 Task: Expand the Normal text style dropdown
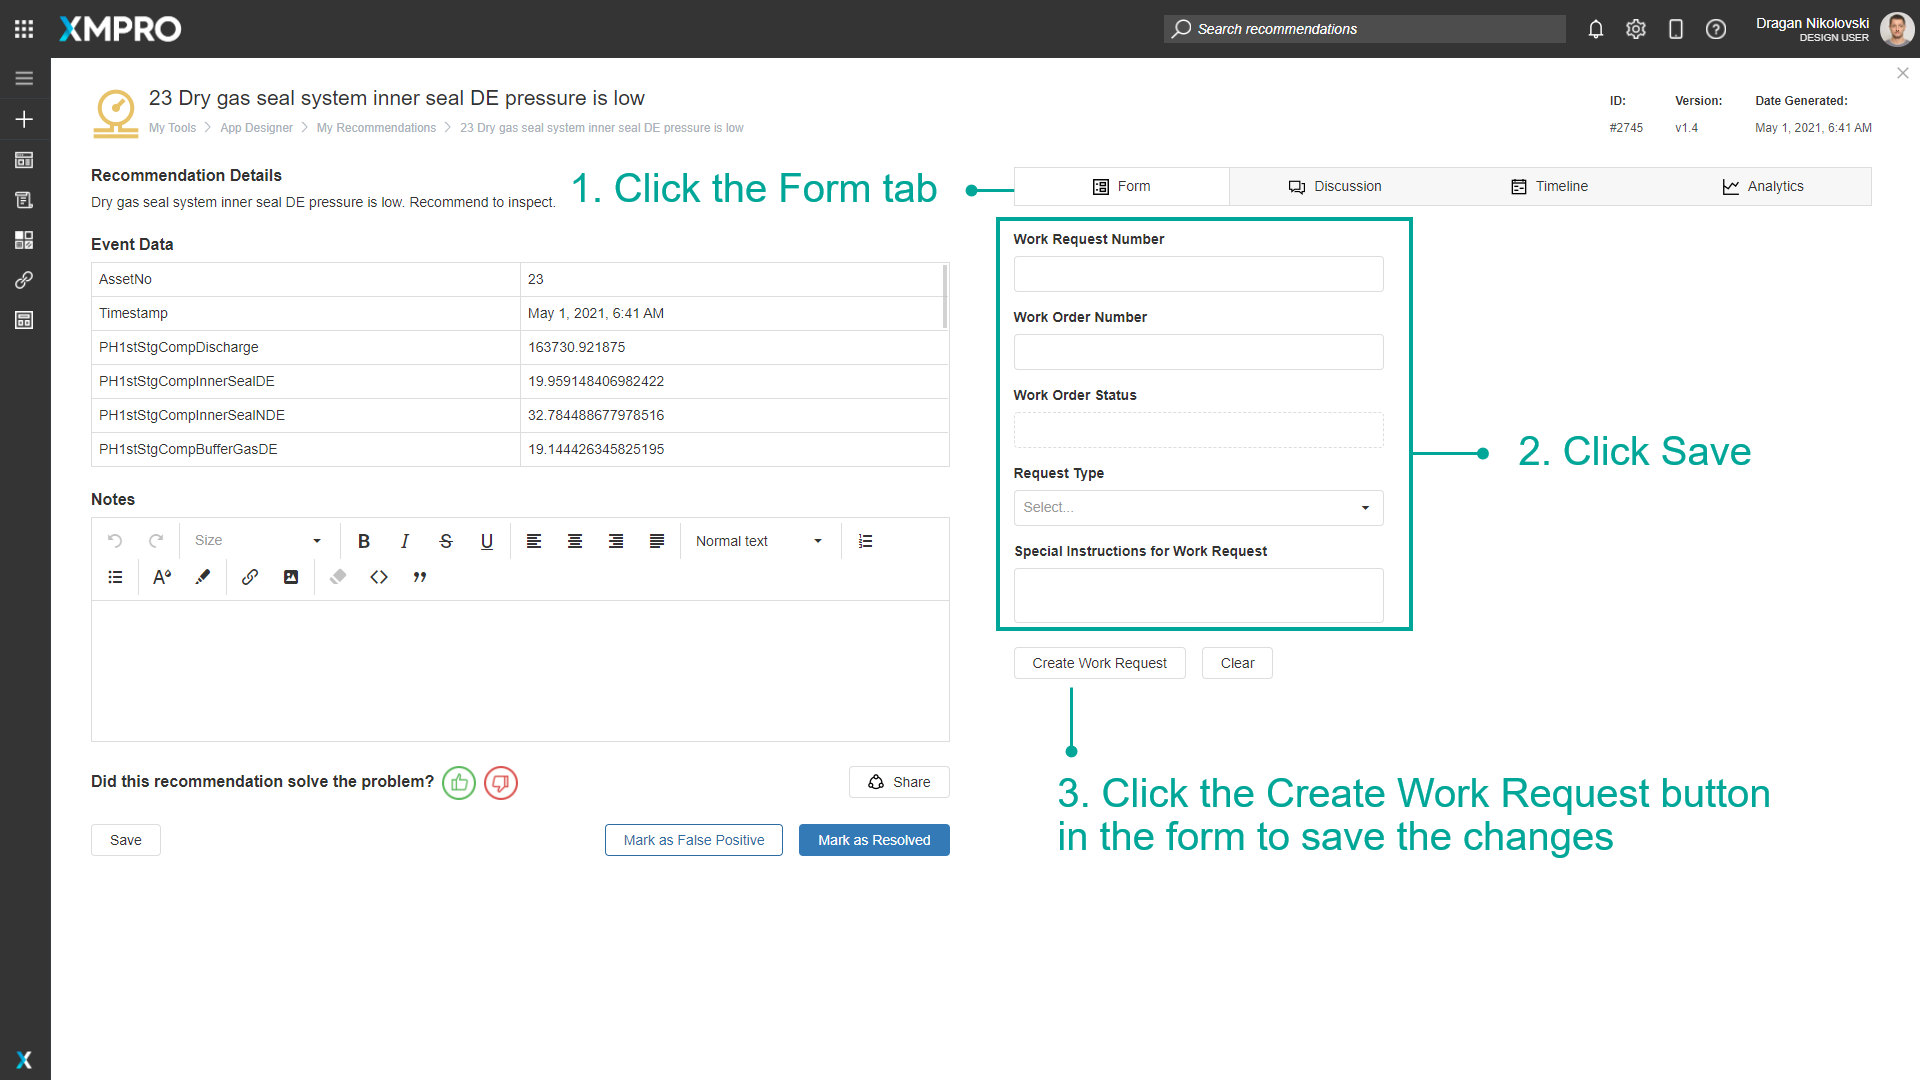coord(759,541)
